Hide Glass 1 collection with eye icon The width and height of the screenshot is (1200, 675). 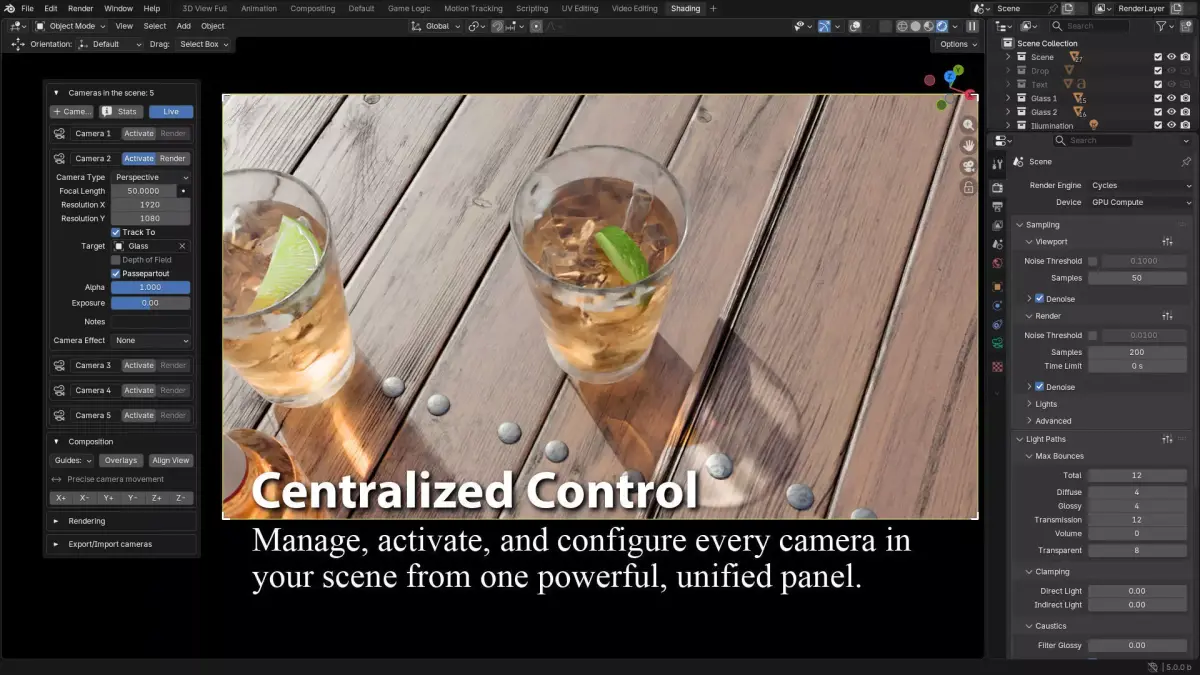(x=1171, y=98)
